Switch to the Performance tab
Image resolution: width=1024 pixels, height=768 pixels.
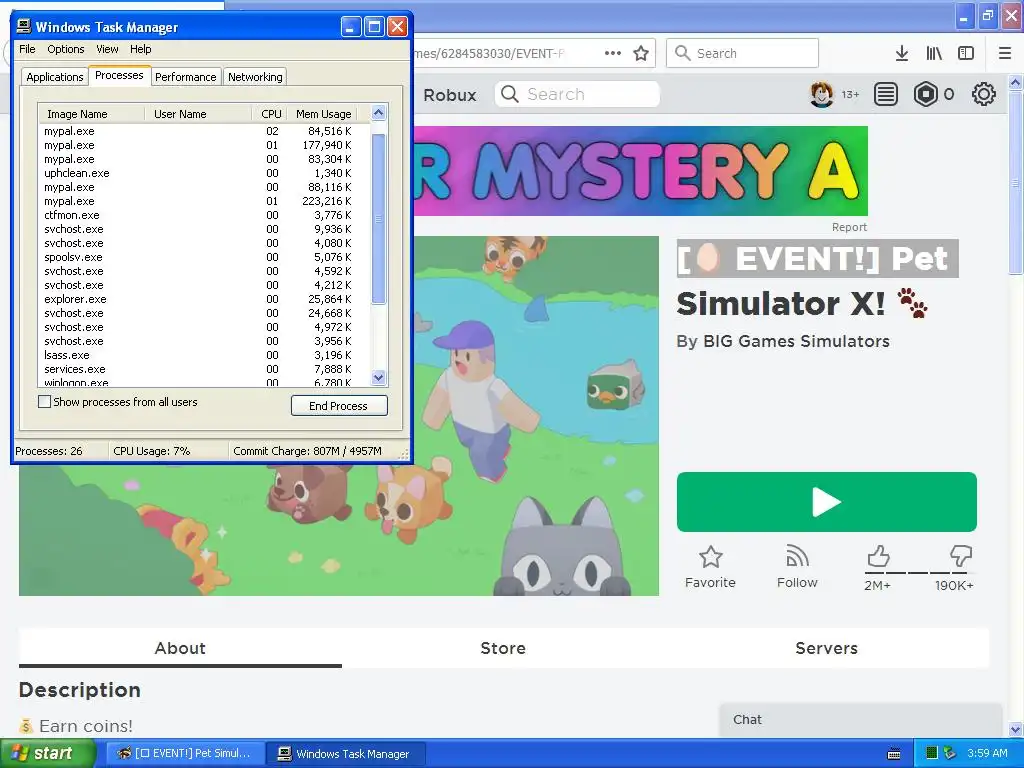click(x=185, y=77)
